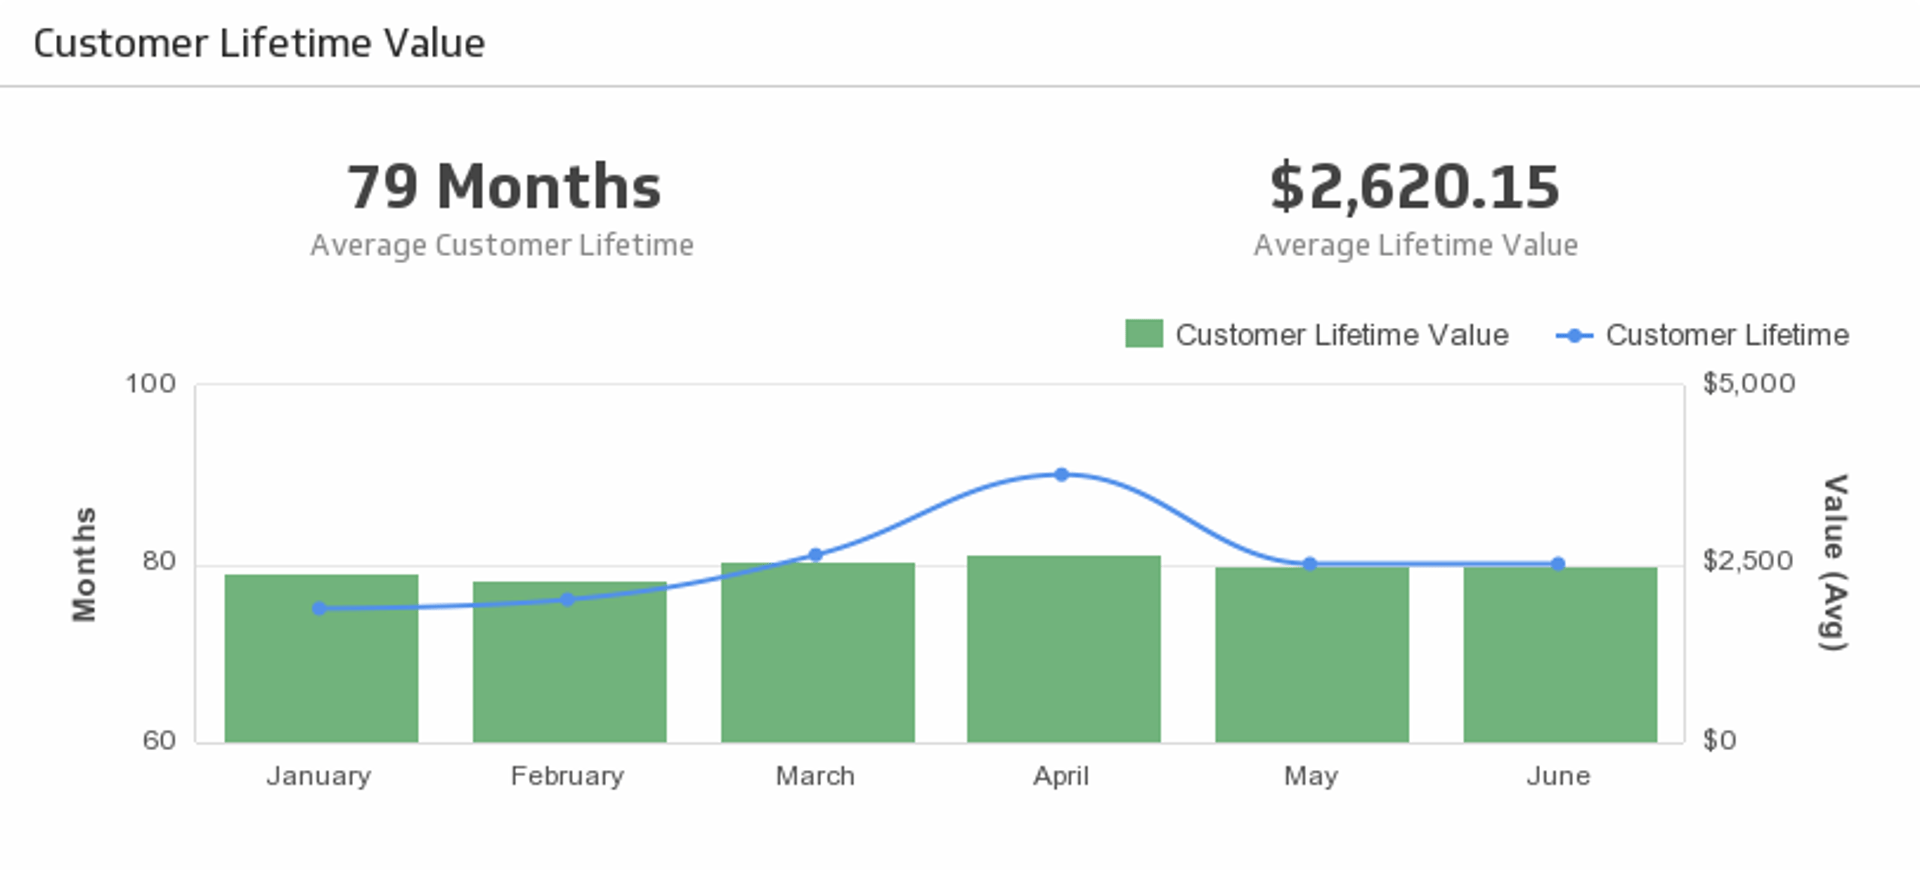
Task: Click the Customer Lifetime Value widget title
Action: (x=259, y=43)
